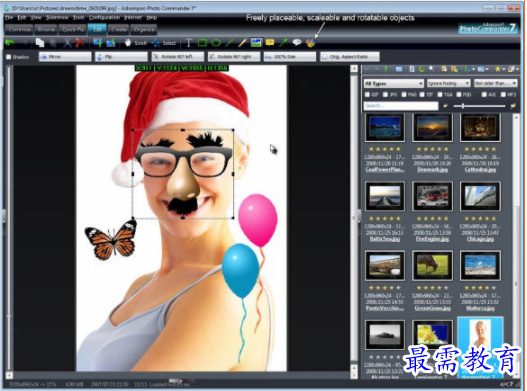Image resolution: width=527 pixels, height=391 pixels.
Task: Toggle the TIF file type checkbox
Action: point(422,95)
